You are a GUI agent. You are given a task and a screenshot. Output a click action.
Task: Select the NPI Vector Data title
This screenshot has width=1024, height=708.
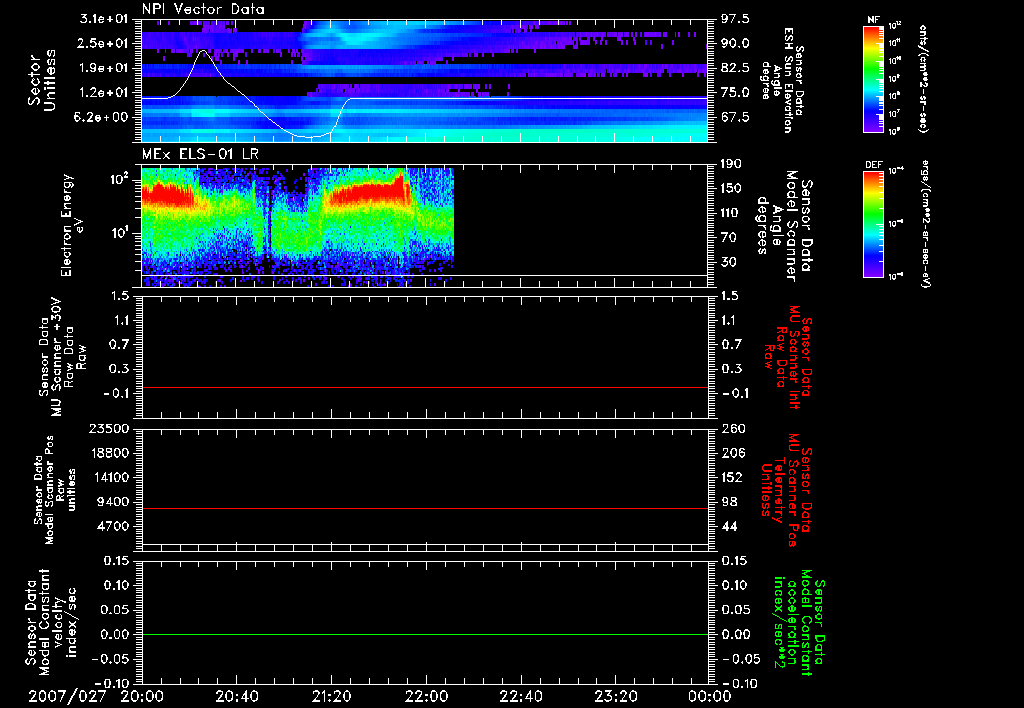coord(203,8)
